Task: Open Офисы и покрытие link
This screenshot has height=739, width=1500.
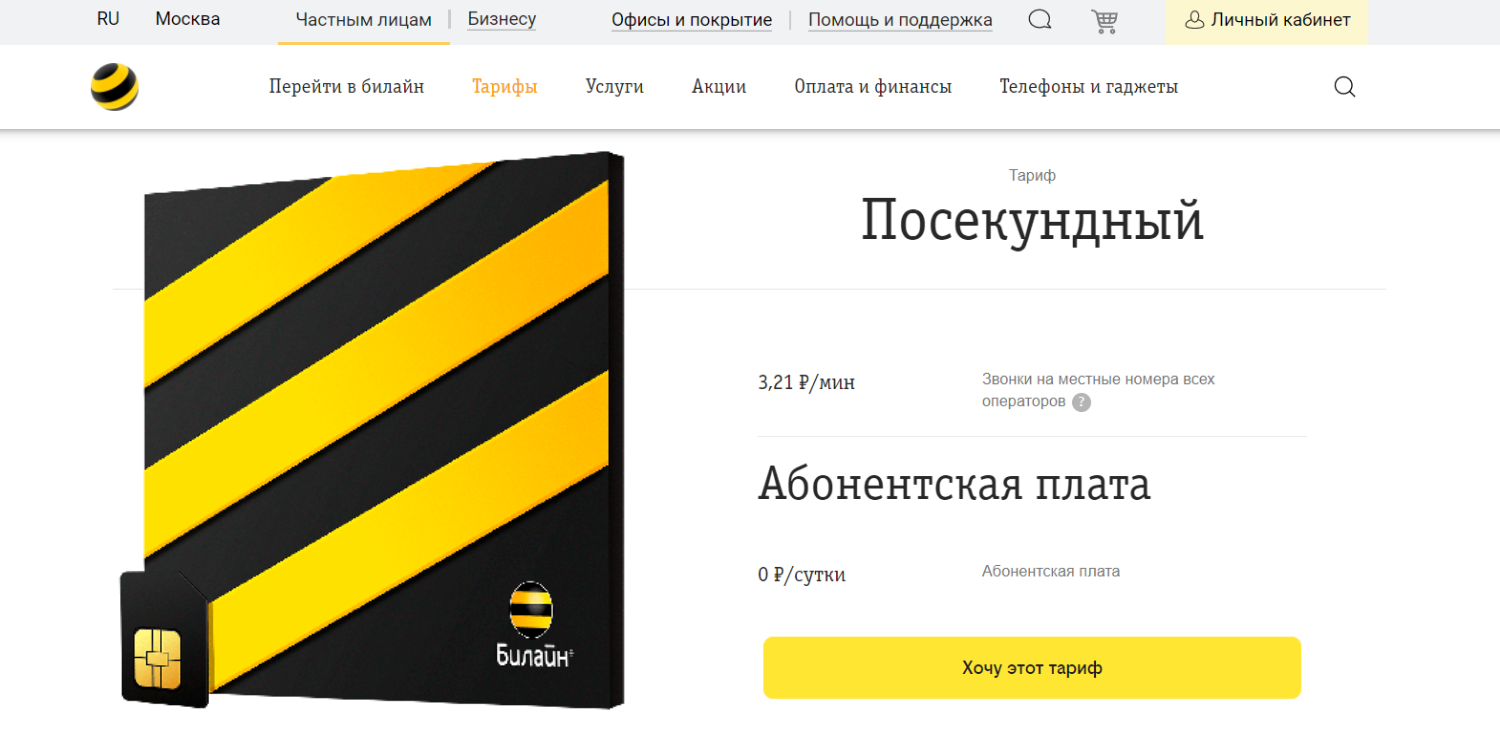Action: click(x=692, y=20)
